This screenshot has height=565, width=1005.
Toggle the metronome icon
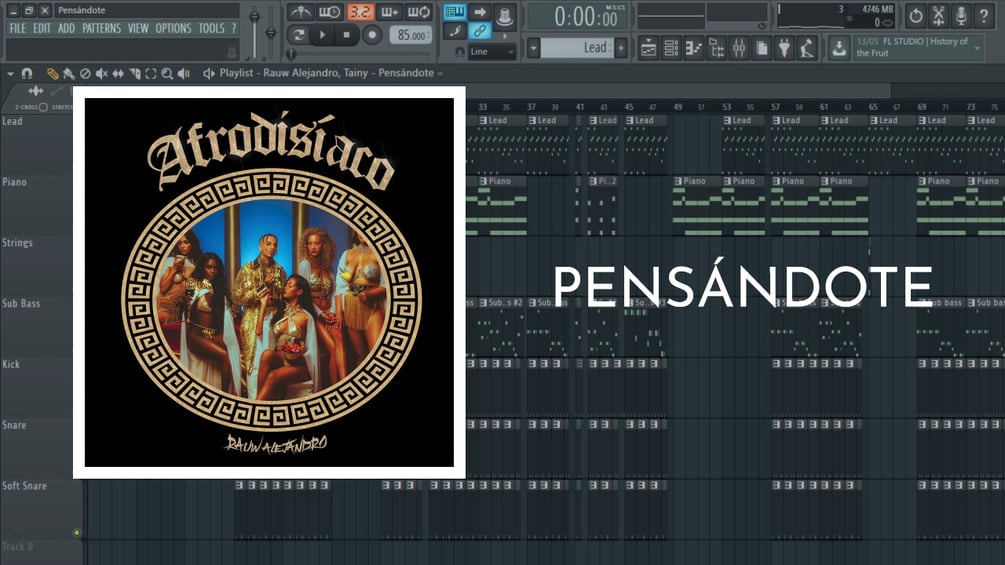tap(300, 12)
